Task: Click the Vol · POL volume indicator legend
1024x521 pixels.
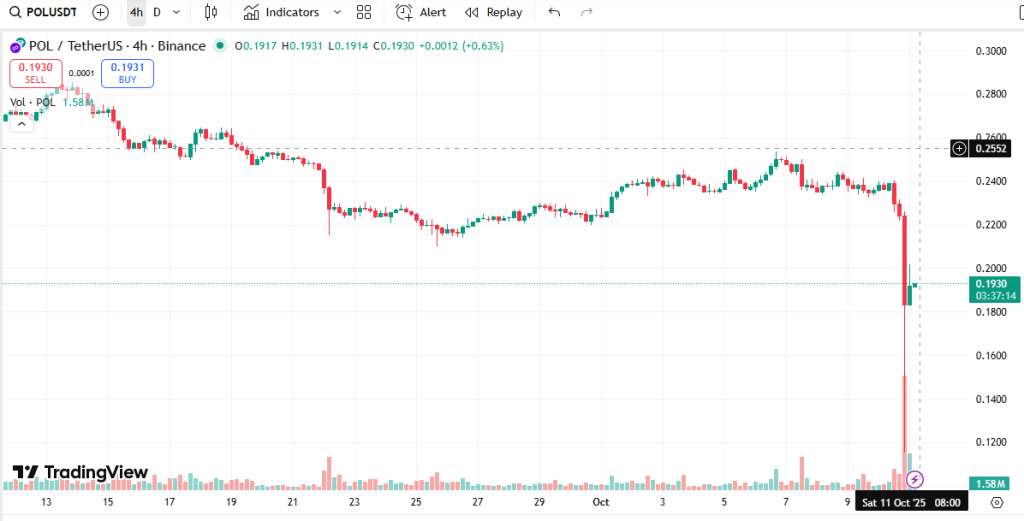Action: tap(34, 102)
